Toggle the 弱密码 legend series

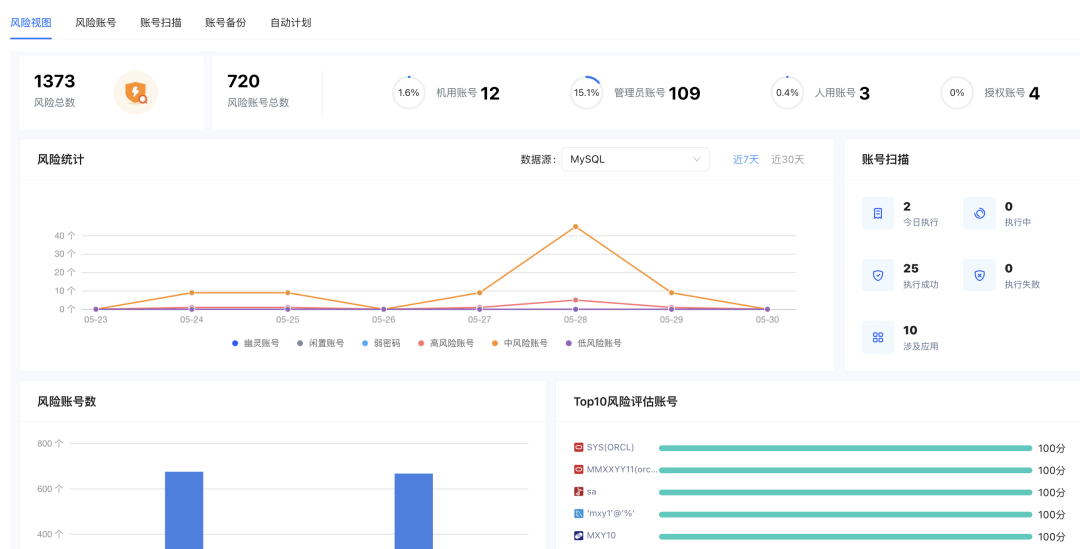tap(381, 343)
